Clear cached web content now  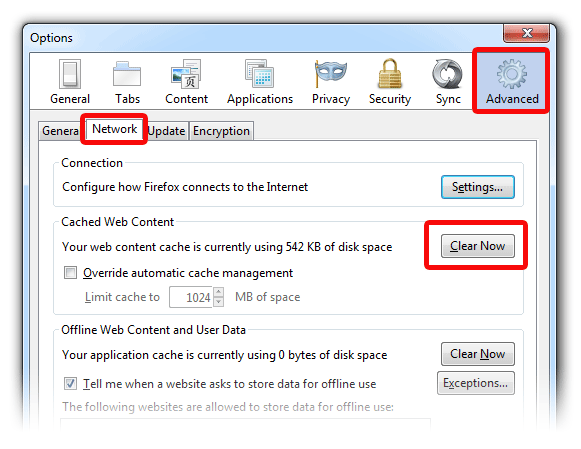click(477, 246)
